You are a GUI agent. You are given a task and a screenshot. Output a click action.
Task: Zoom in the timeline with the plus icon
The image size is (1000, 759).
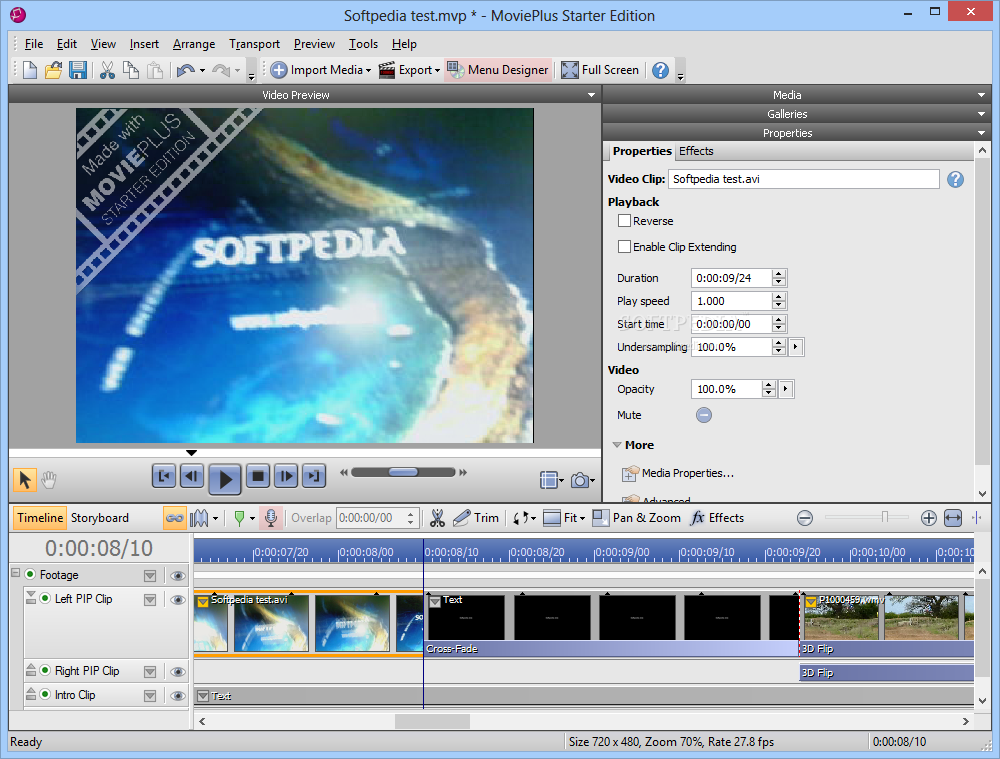click(929, 518)
